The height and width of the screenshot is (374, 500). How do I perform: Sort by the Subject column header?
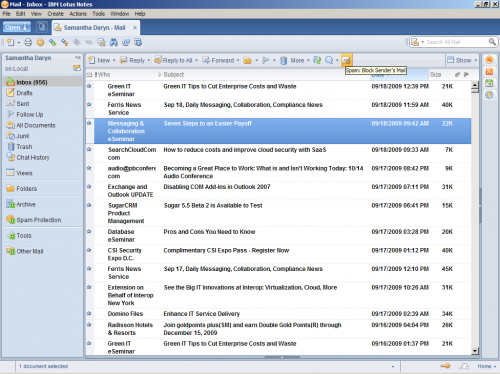[x=173, y=75]
